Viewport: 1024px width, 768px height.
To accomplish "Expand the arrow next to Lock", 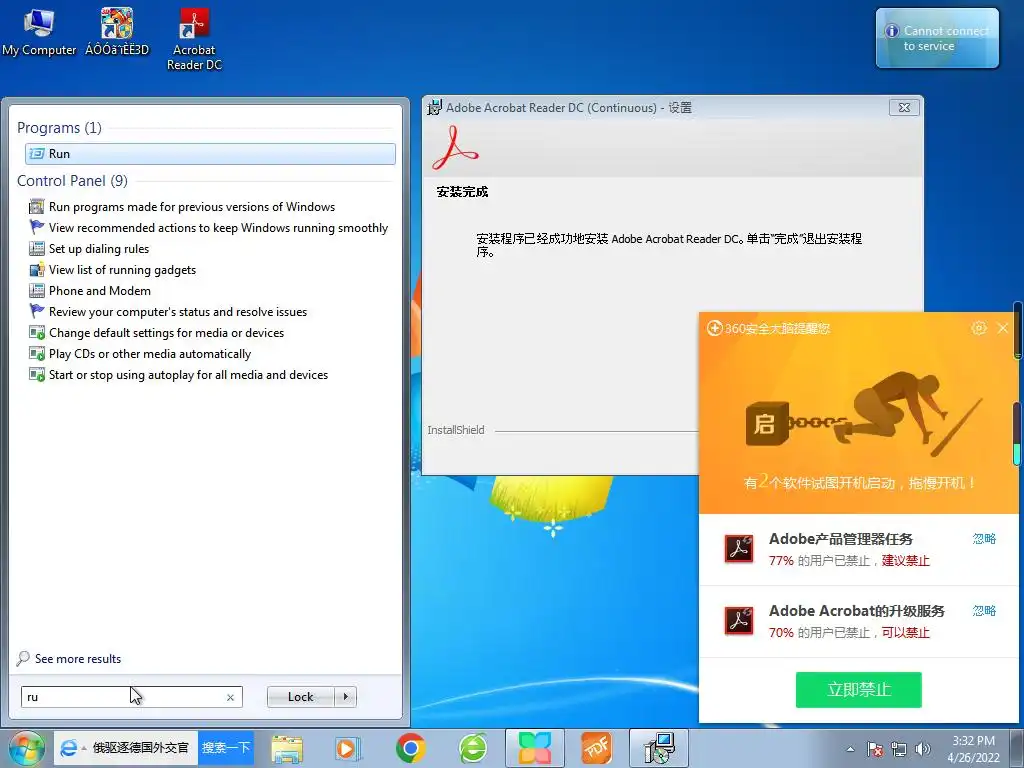I will pyautogui.click(x=345, y=697).
